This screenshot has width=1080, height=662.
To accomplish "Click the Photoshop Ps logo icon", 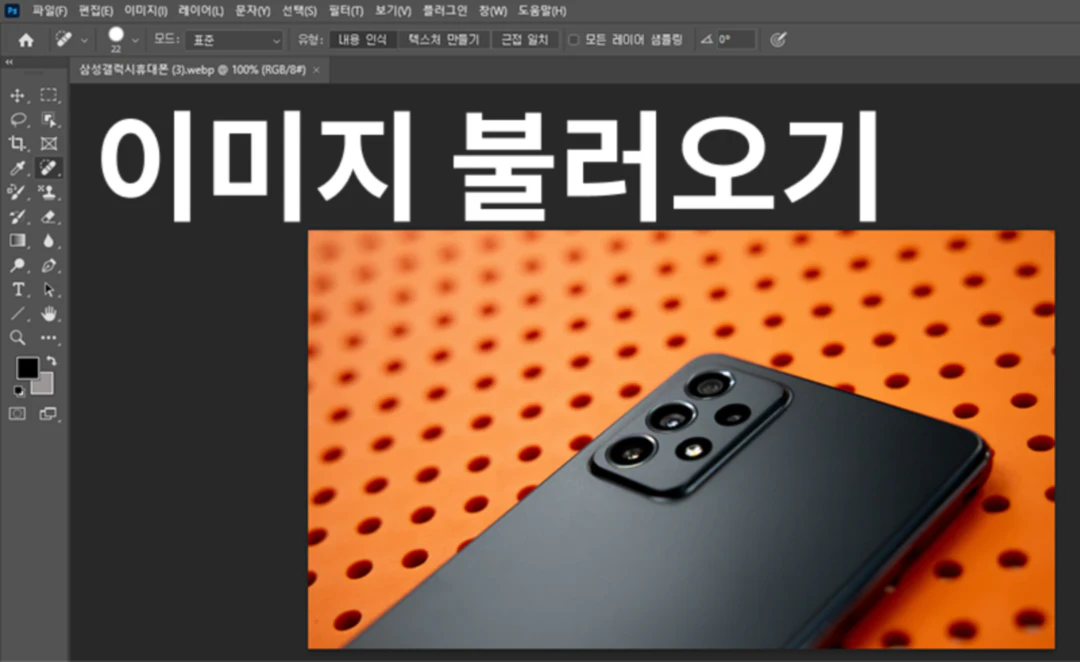I will pyautogui.click(x=12, y=10).
